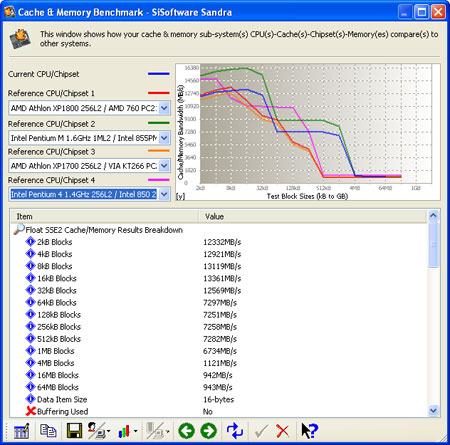Select the 8kB Blocks row

(218, 266)
